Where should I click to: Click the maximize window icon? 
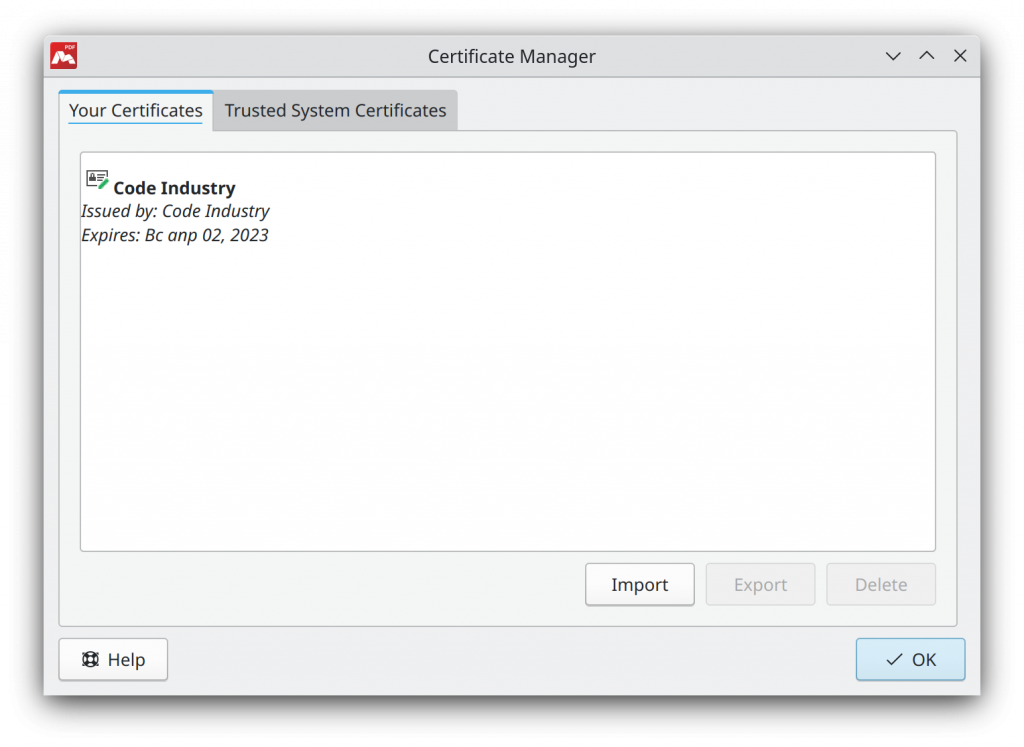coord(926,56)
